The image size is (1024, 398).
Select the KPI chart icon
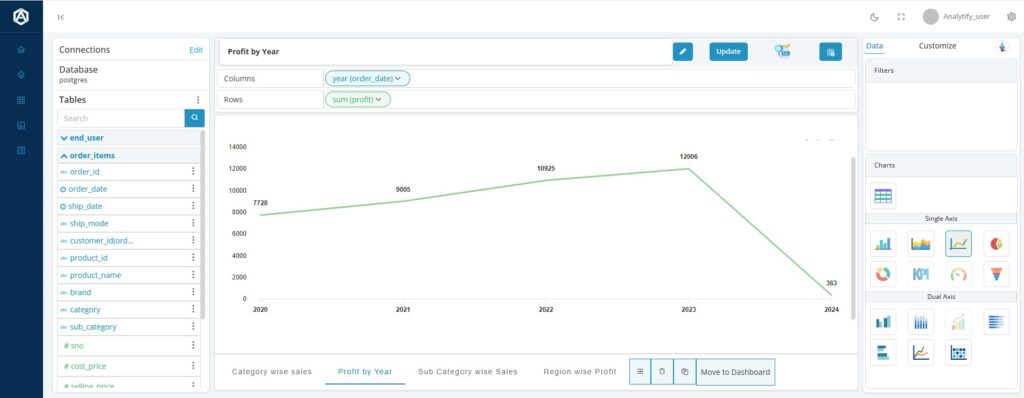[x=921, y=274]
